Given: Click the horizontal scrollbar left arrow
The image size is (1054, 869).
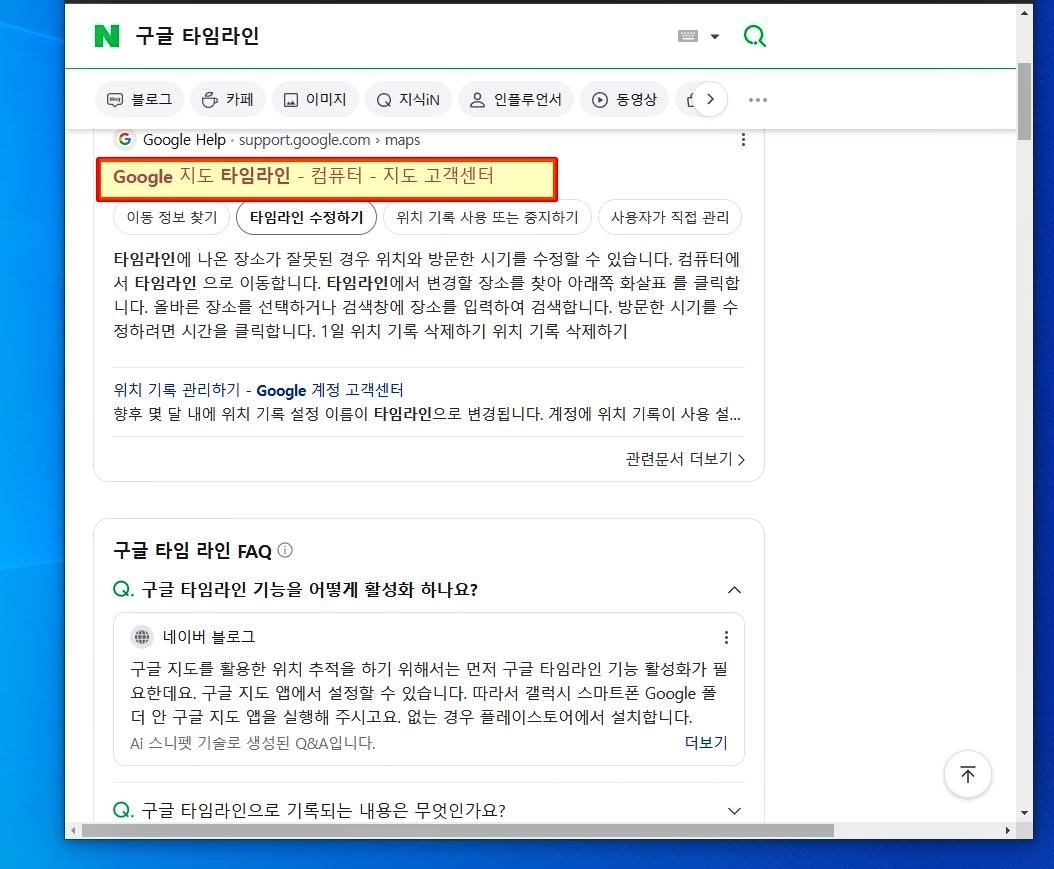Looking at the screenshot, I should [x=73, y=831].
